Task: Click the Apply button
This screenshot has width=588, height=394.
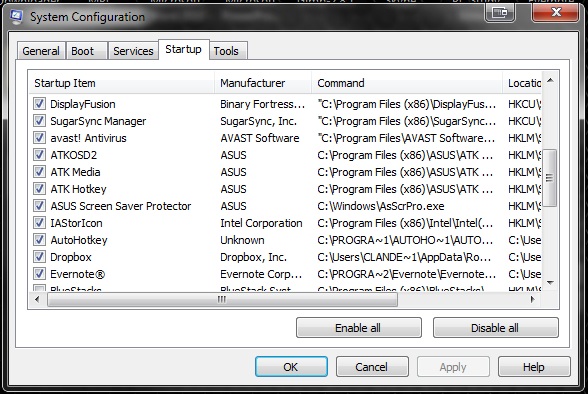Action: tap(453, 367)
